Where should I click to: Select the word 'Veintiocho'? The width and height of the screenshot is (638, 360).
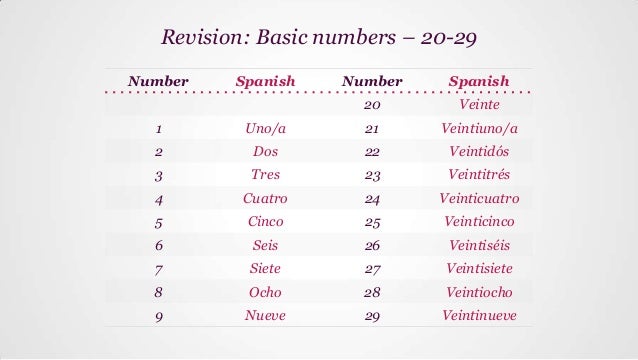click(x=479, y=292)
